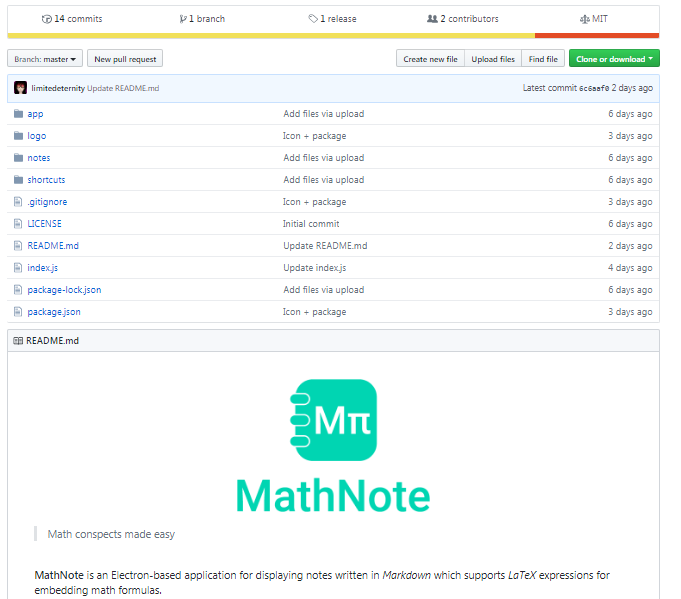Open the index.js file

click(43, 268)
